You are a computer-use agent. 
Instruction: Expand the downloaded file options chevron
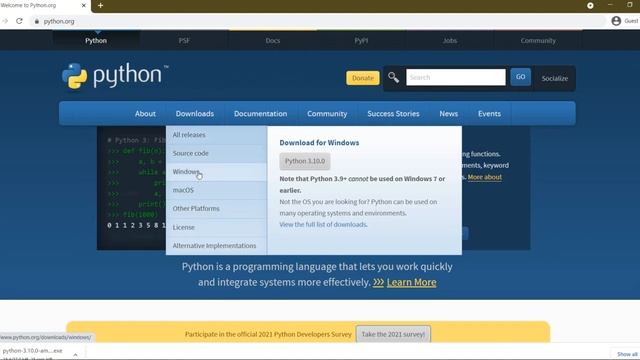pyautogui.click(x=75, y=354)
